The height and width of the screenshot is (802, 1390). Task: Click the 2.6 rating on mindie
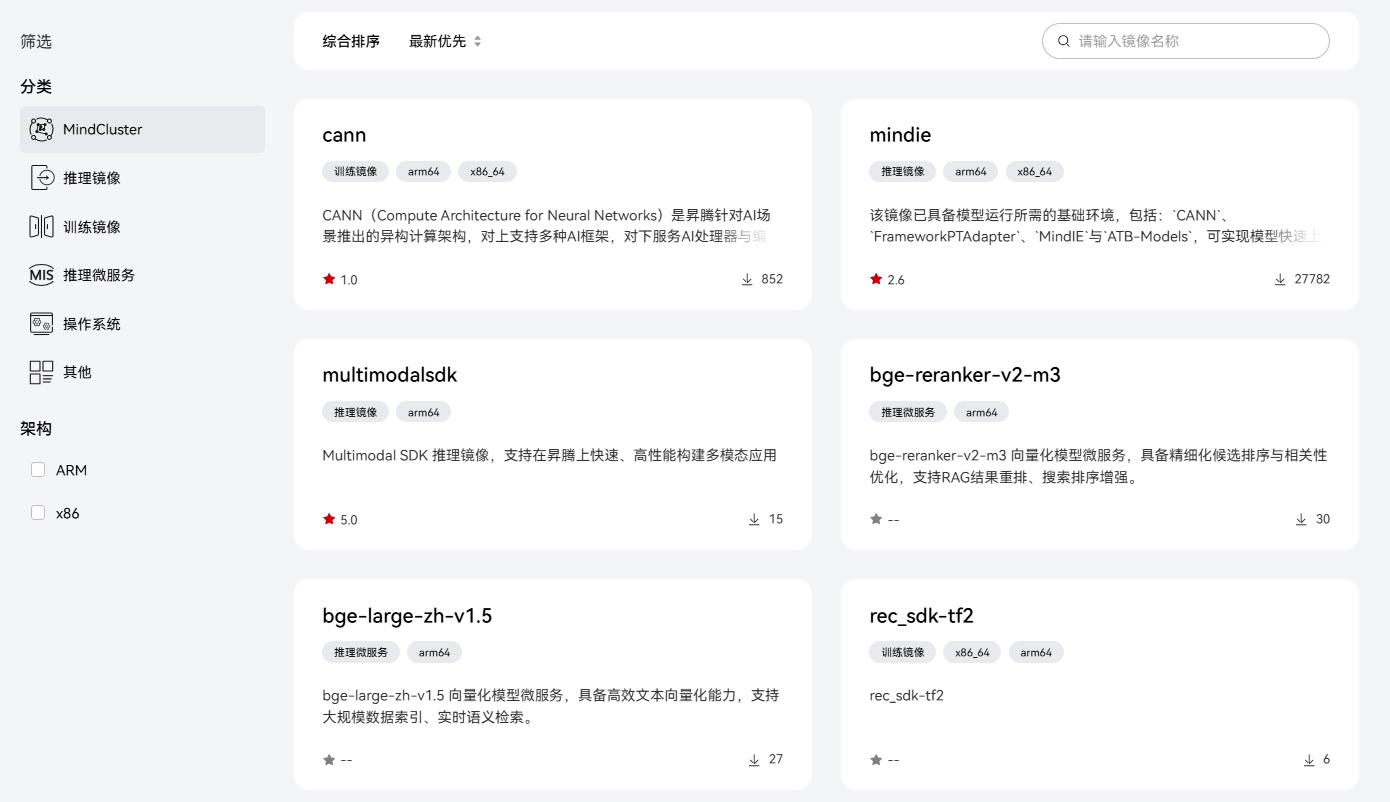tap(896, 280)
